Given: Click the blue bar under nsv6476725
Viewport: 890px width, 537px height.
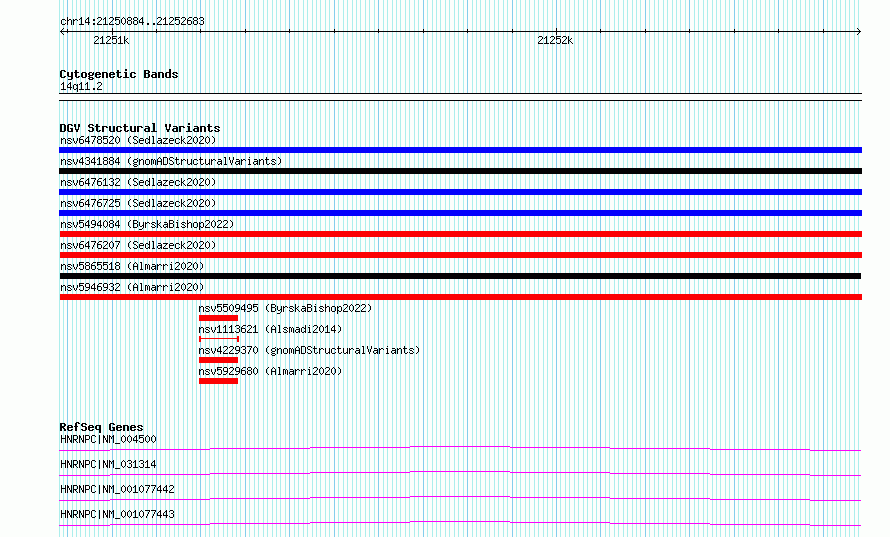Looking at the screenshot, I should click(x=460, y=213).
